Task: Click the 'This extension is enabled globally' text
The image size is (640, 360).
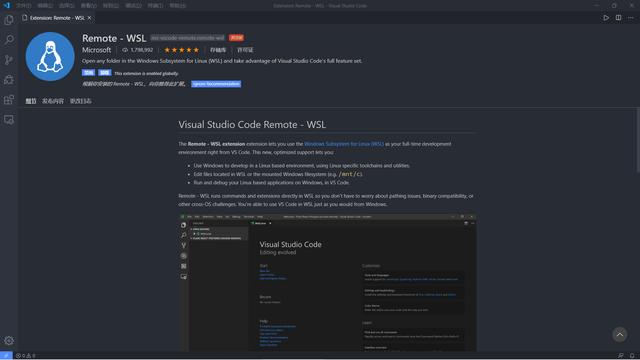Action: [146, 73]
